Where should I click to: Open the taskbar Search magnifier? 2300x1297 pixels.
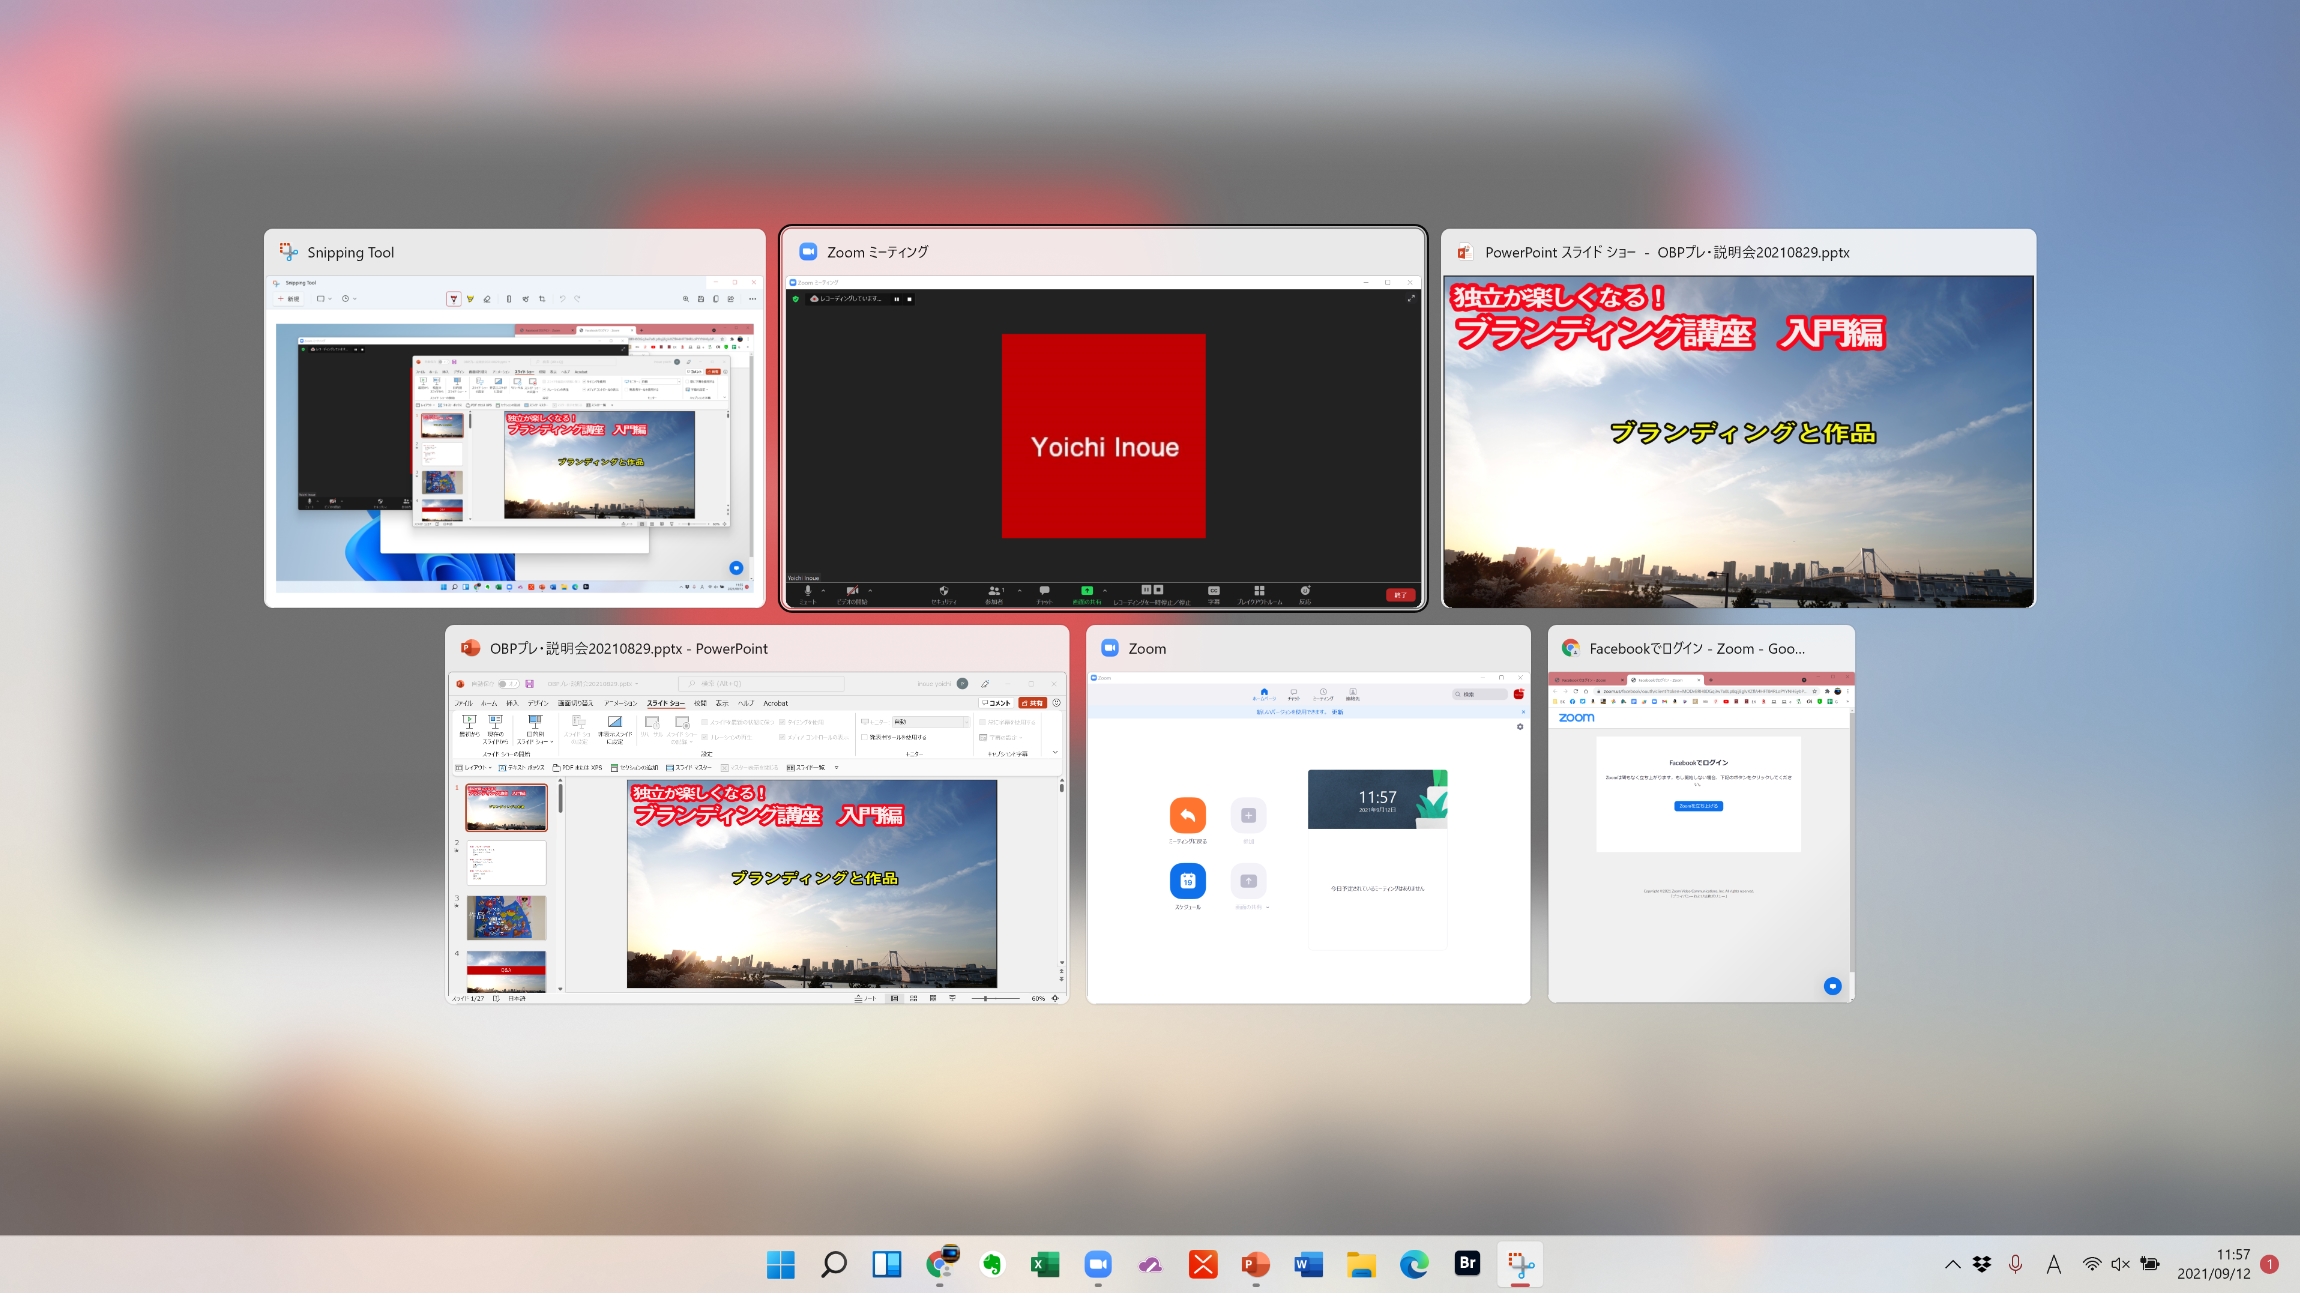click(x=834, y=1265)
